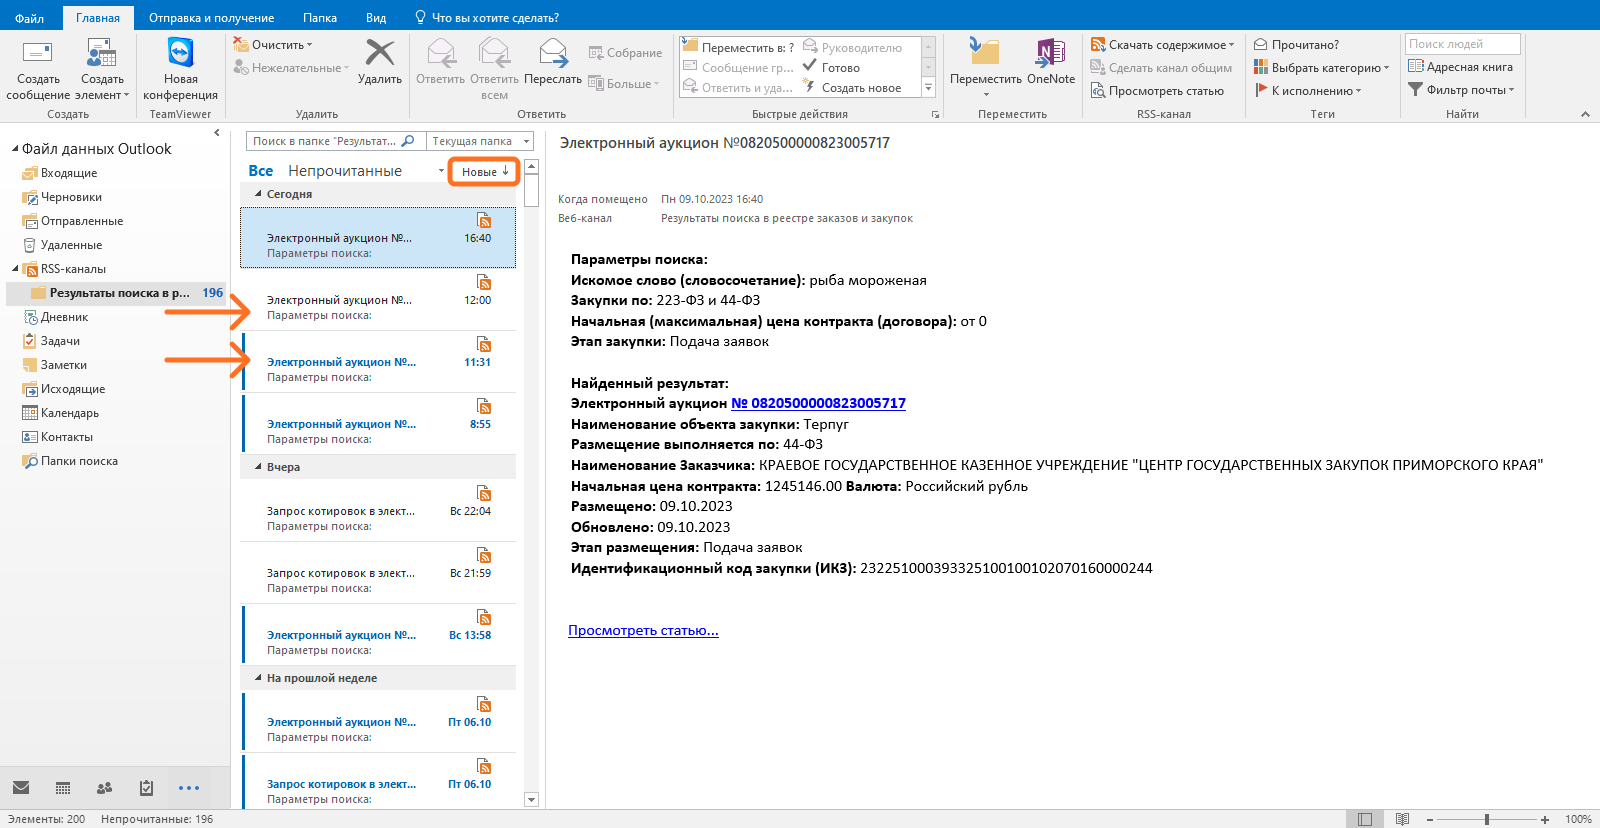Open the Folder tab
Viewport: 1600px width, 828px height.
pos(320,18)
